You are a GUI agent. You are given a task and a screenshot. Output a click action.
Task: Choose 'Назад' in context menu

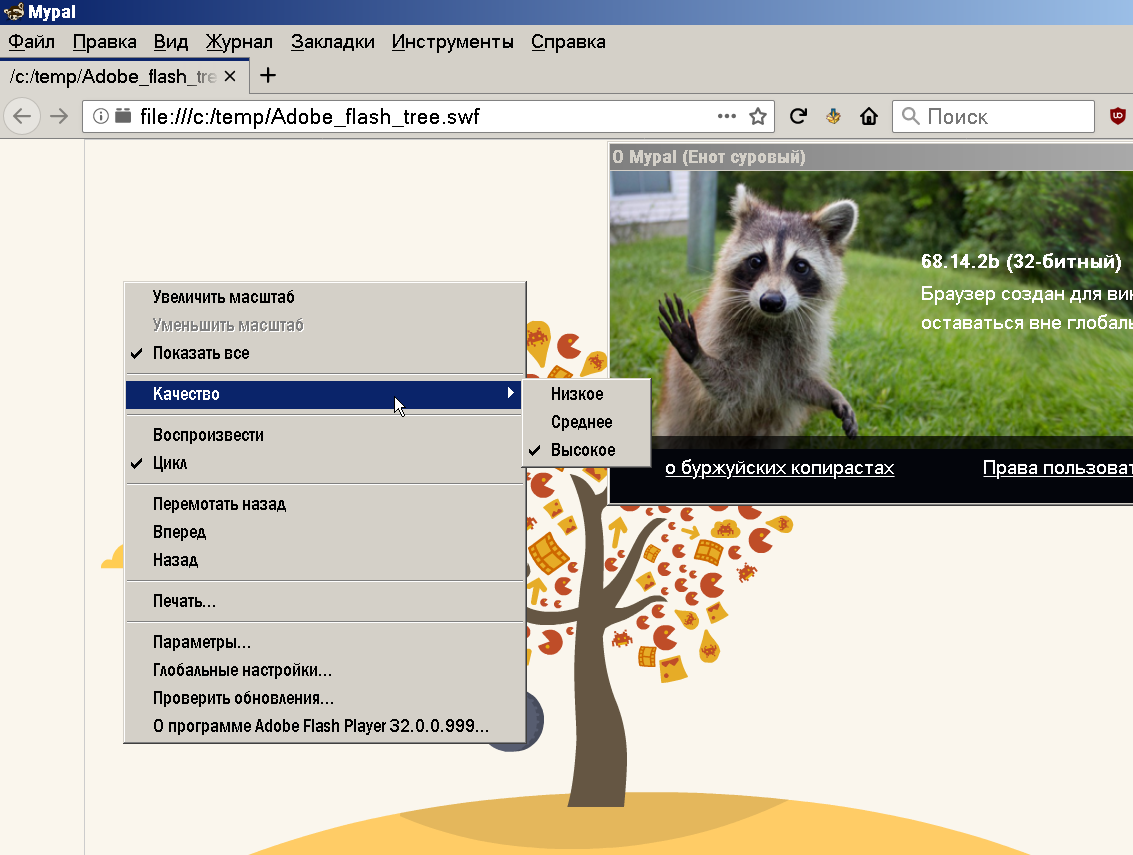324,560
